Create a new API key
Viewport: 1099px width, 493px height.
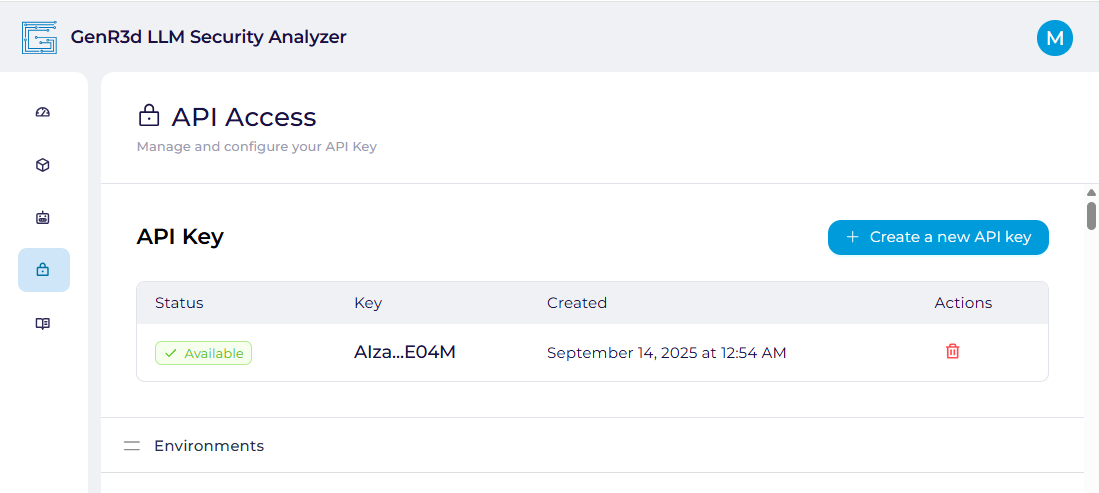click(x=938, y=237)
